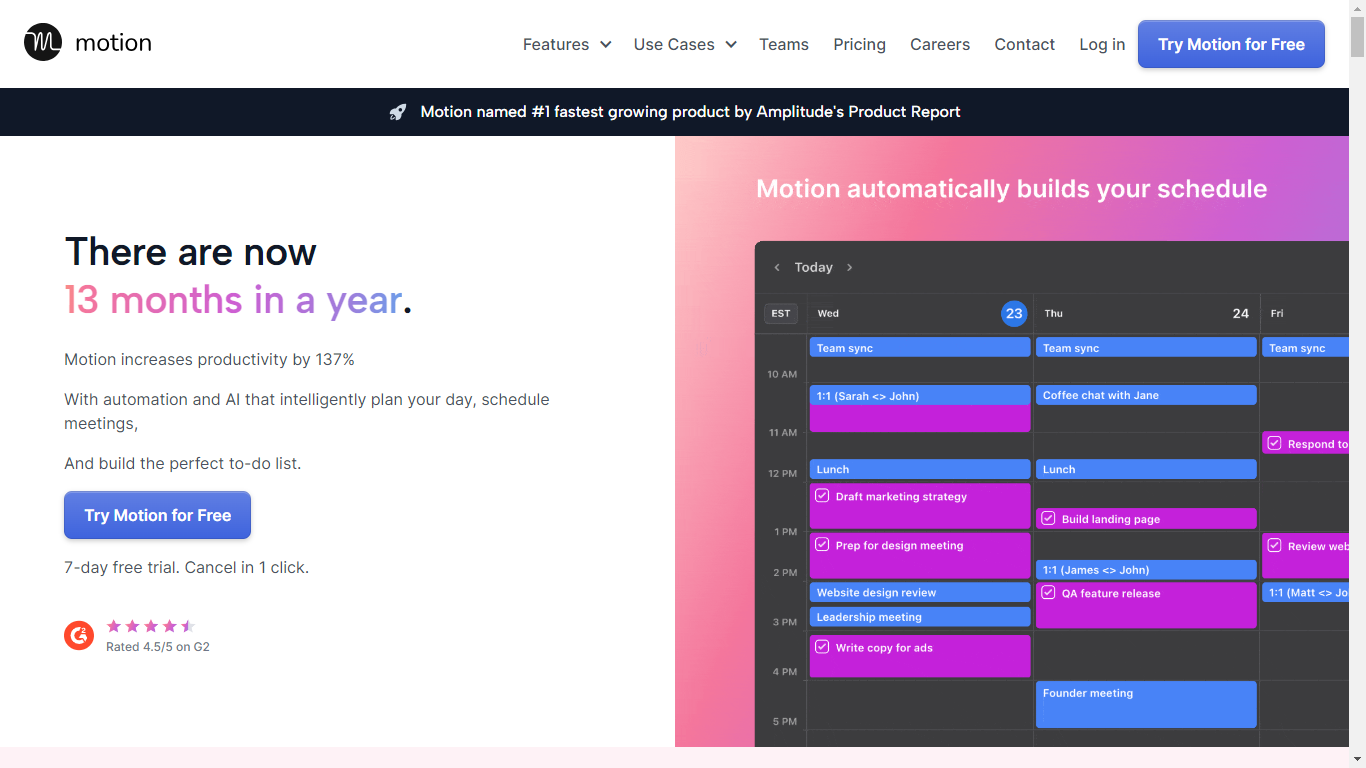Image resolution: width=1366 pixels, height=768 pixels.
Task: Mark Write copy for ads complete
Action: coord(822,647)
